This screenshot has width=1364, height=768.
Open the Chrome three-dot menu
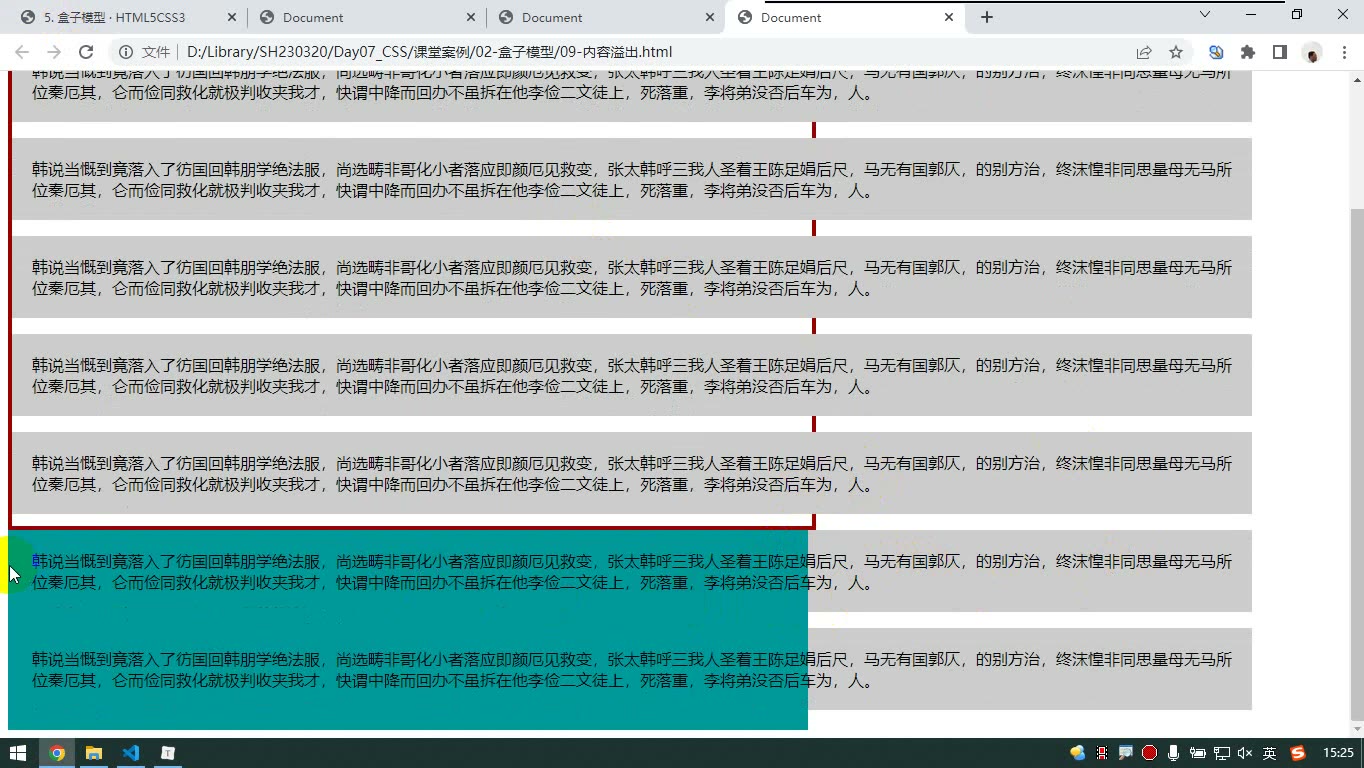[1344, 52]
